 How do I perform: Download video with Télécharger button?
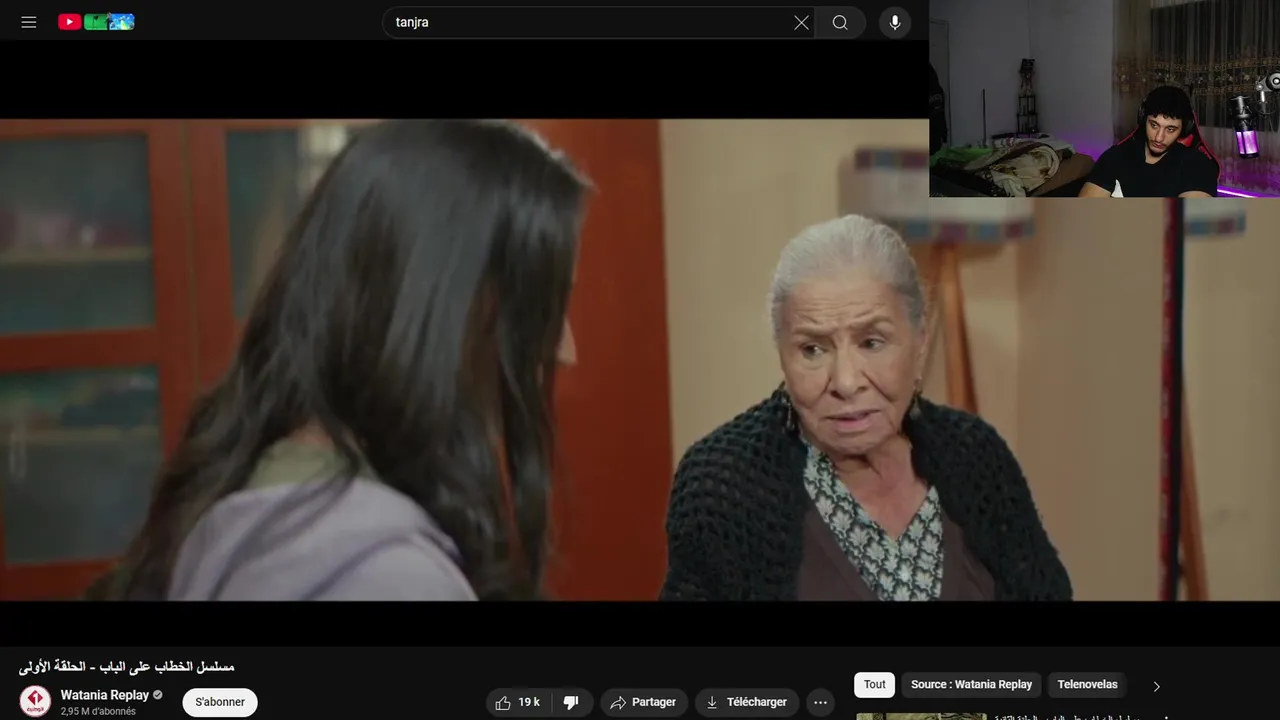click(x=747, y=702)
